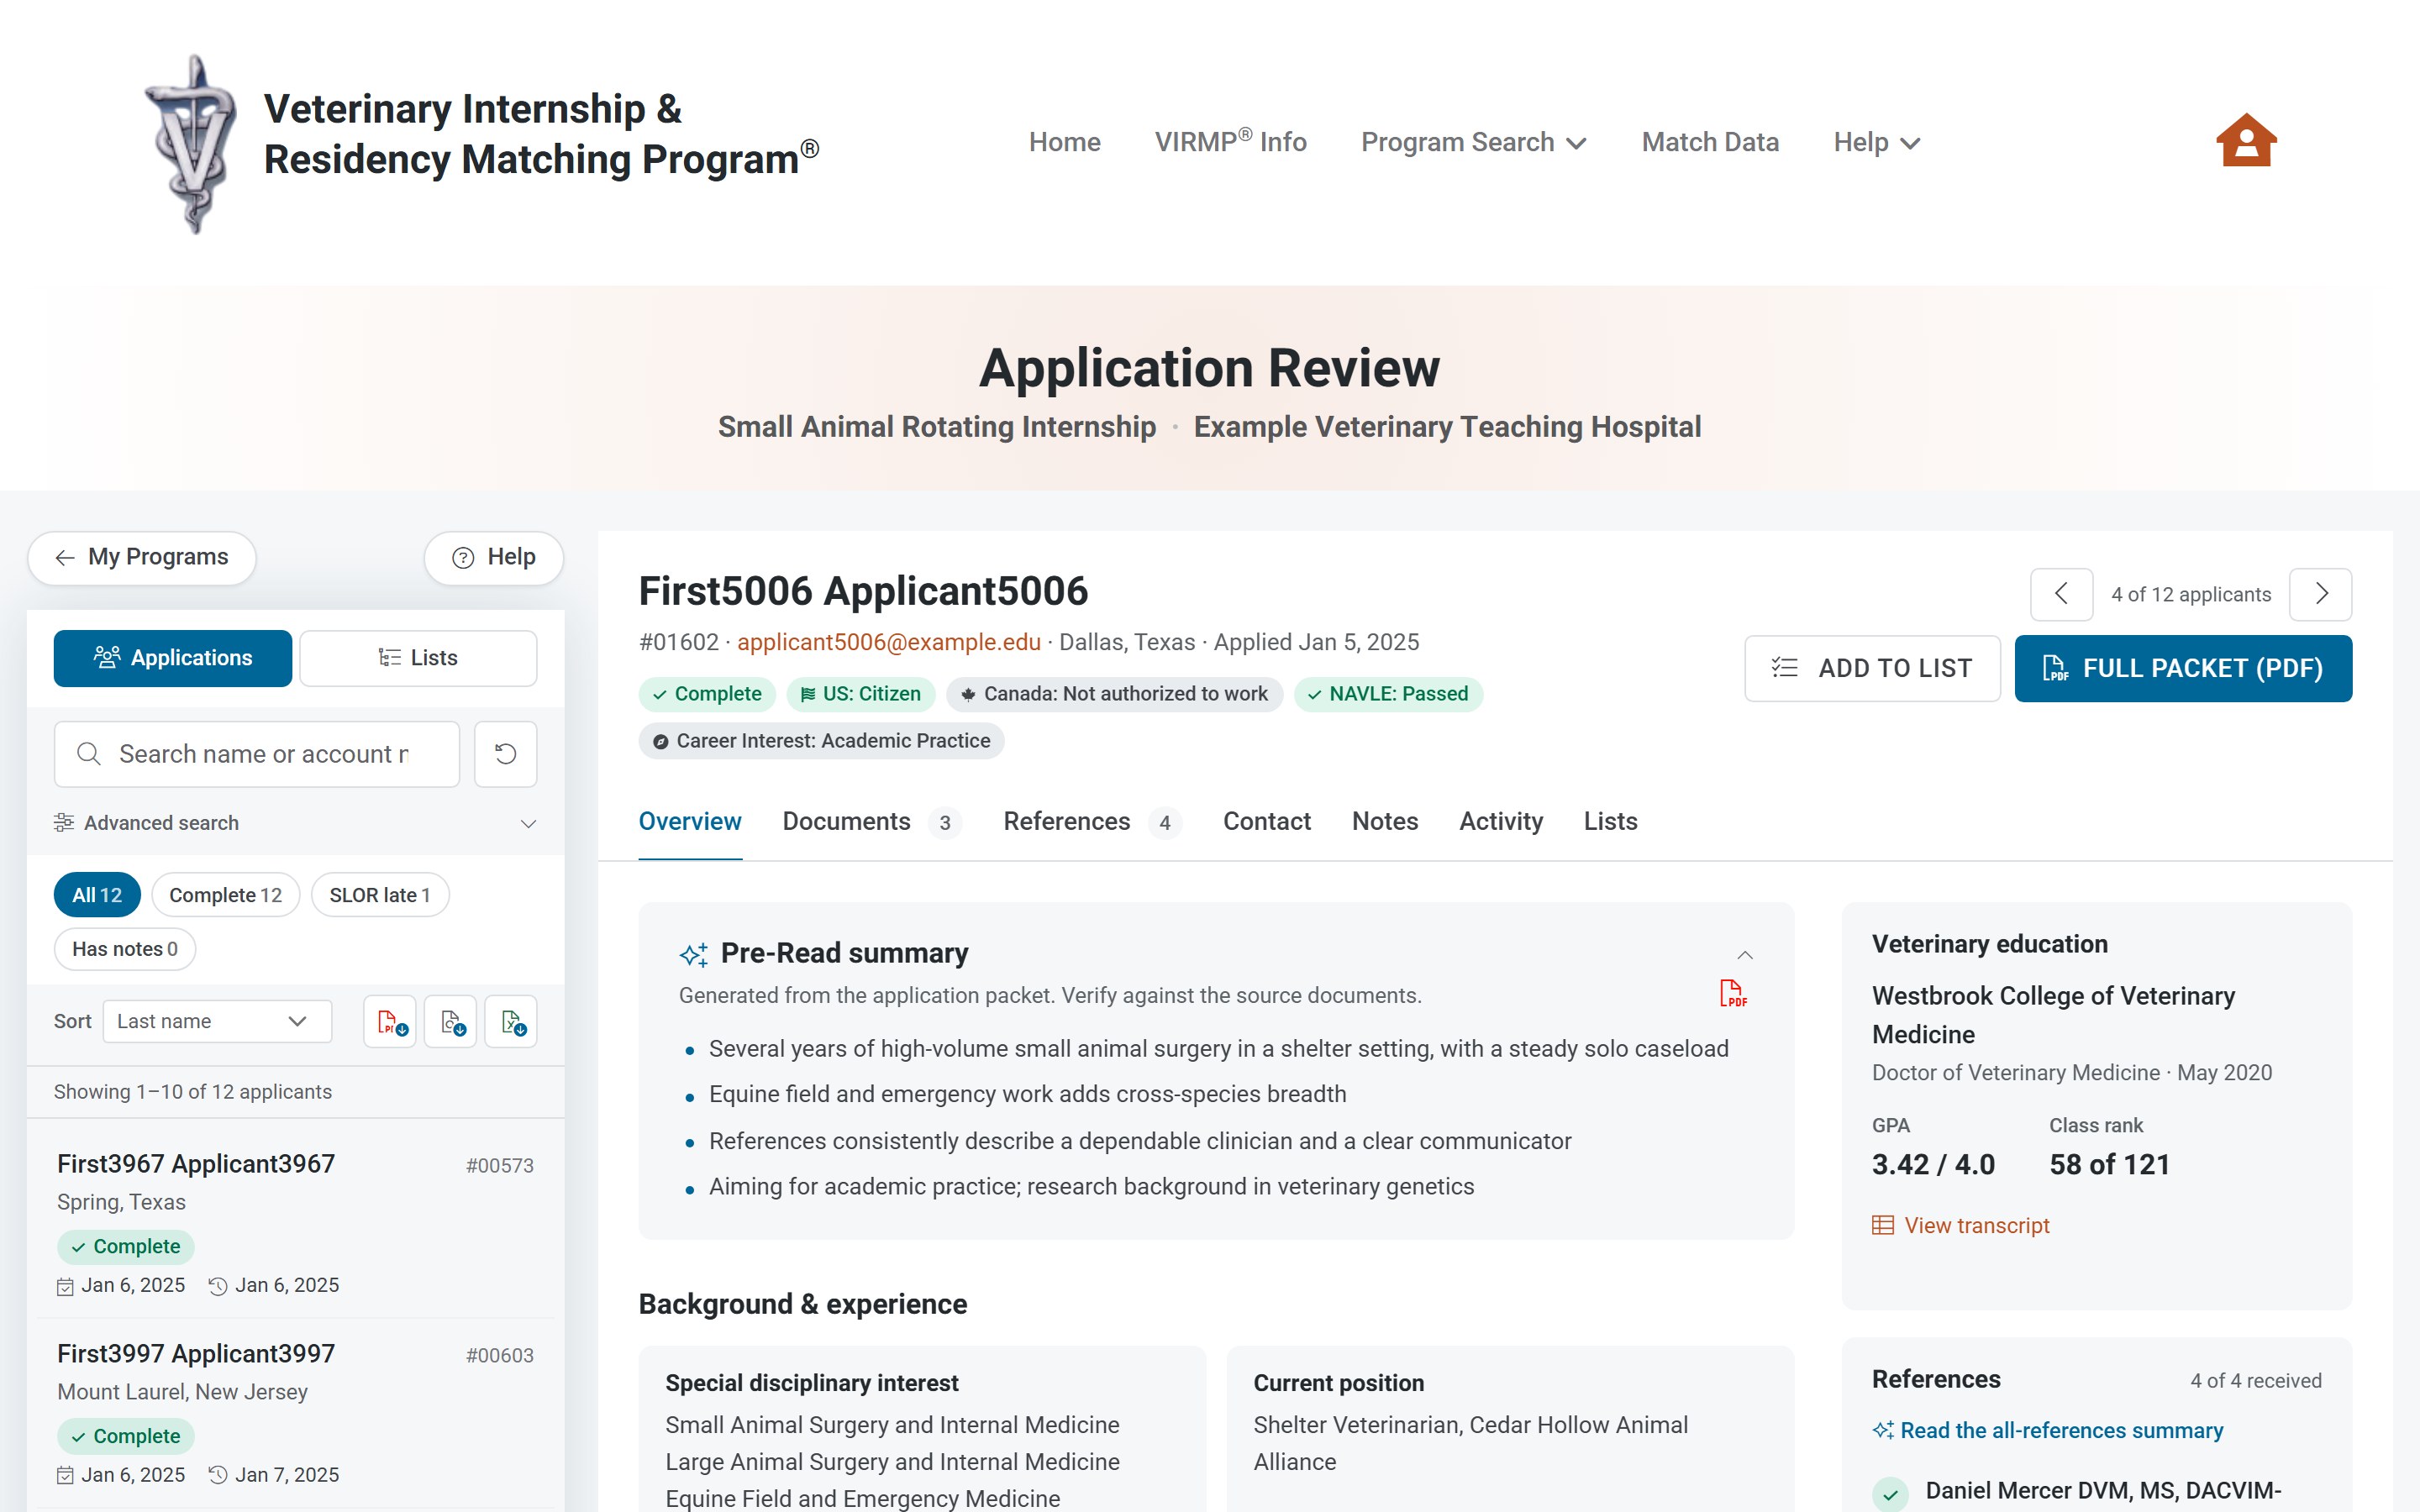This screenshot has height=1512, width=2420.
Task: Click applicant5006@example.edu email link
Action: click(889, 642)
